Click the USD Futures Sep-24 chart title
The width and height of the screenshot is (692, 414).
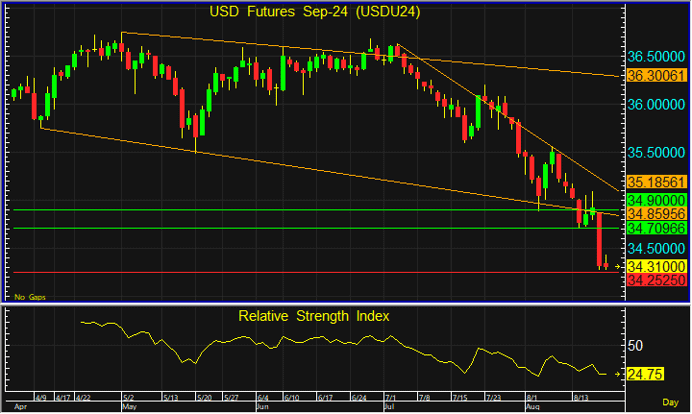click(x=314, y=12)
